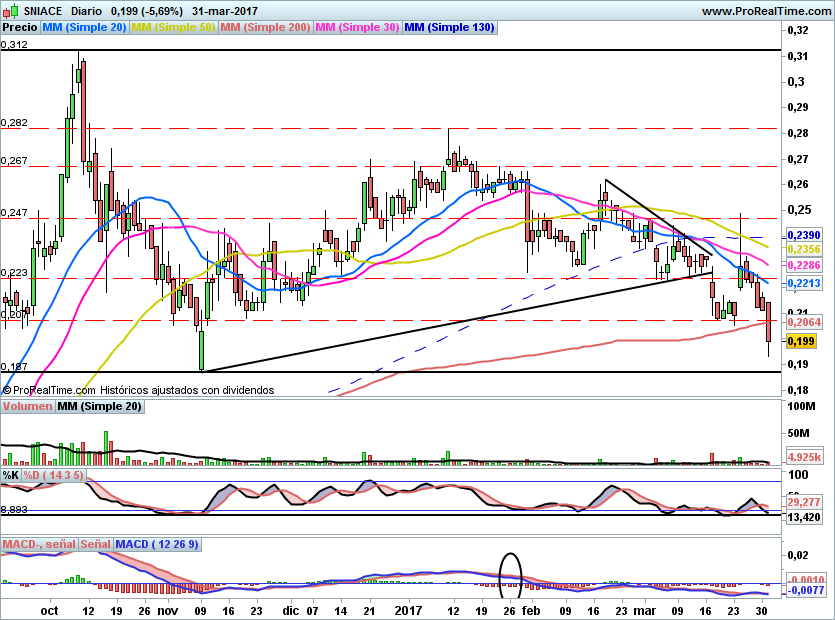Open the www.ProRealTime.com link
This screenshot has width=835, height=620.
point(767,10)
